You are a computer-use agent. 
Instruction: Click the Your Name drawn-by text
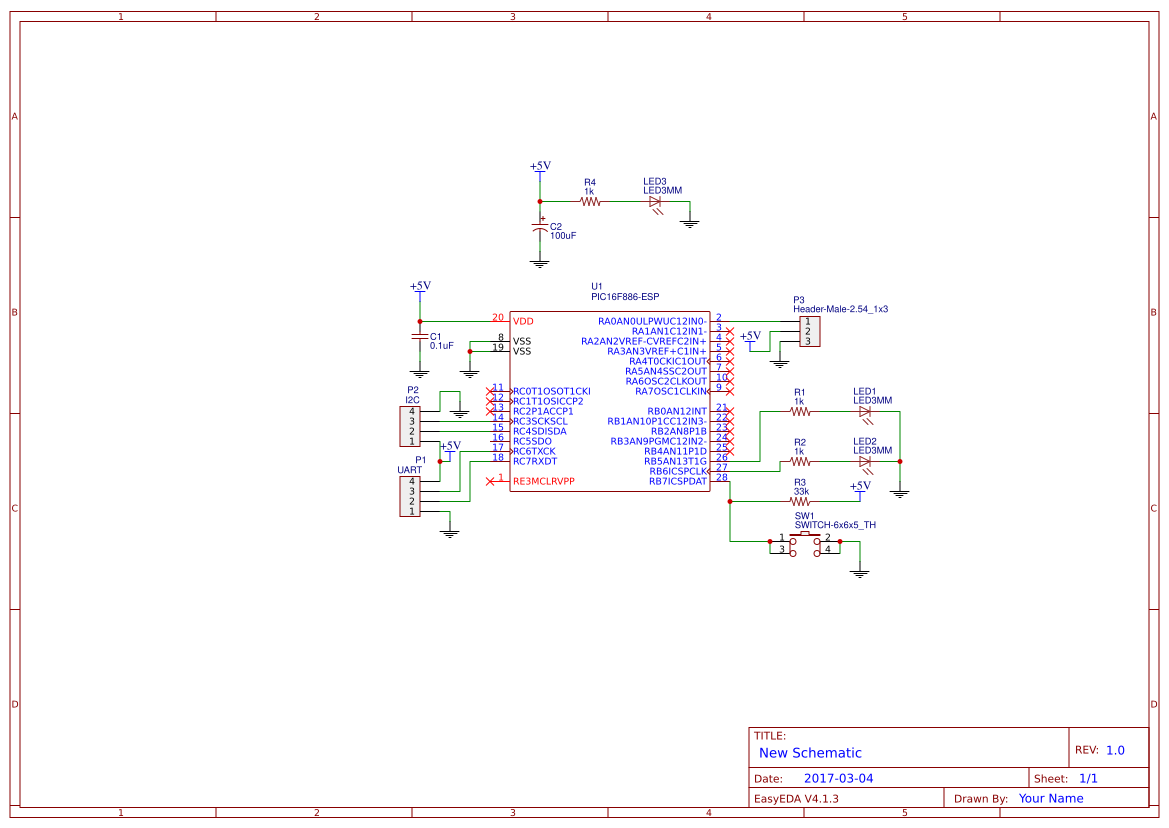[x=1050, y=797]
